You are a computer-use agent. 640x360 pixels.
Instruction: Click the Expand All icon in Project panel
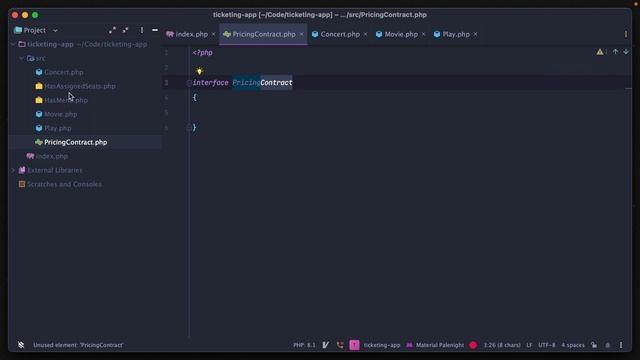(112, 30)
